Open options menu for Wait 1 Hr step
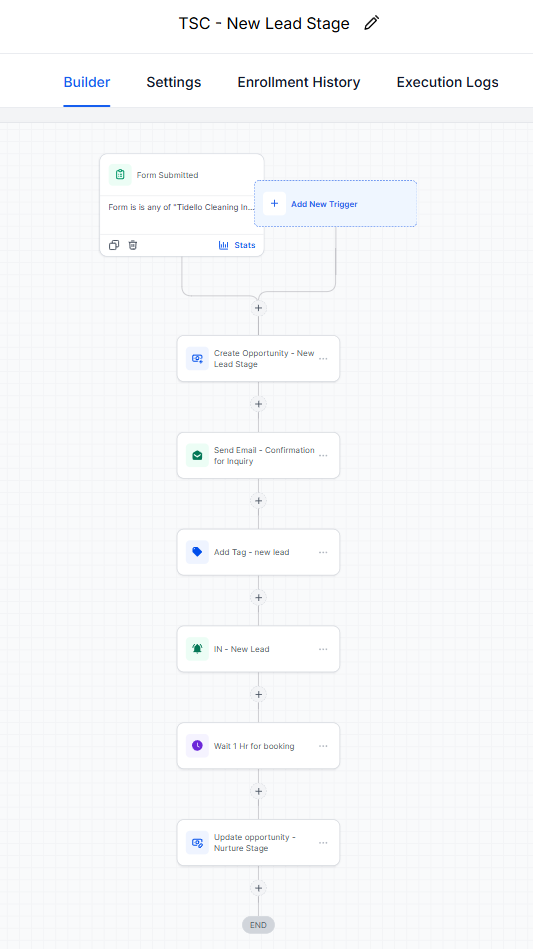533x949 pixels. 323,746
